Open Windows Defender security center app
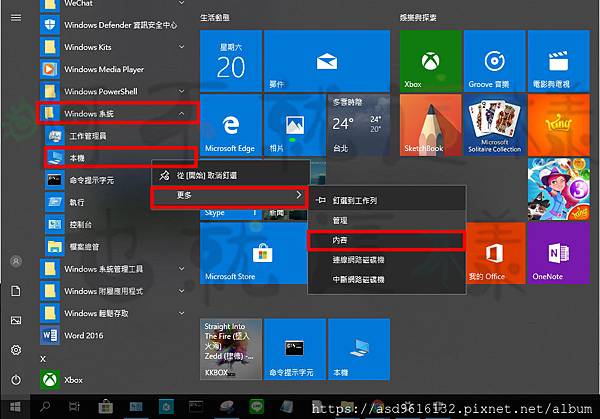Viewport: 600px width, 419px height. coord(115,25)
